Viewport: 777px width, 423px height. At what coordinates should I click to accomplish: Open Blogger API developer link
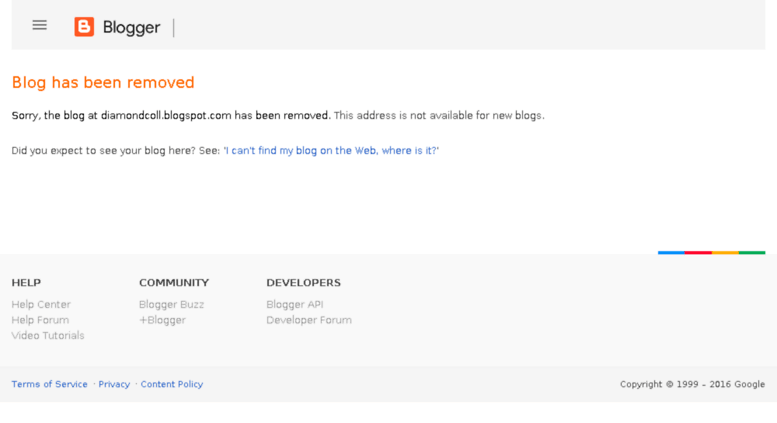(x=295, y=305)
